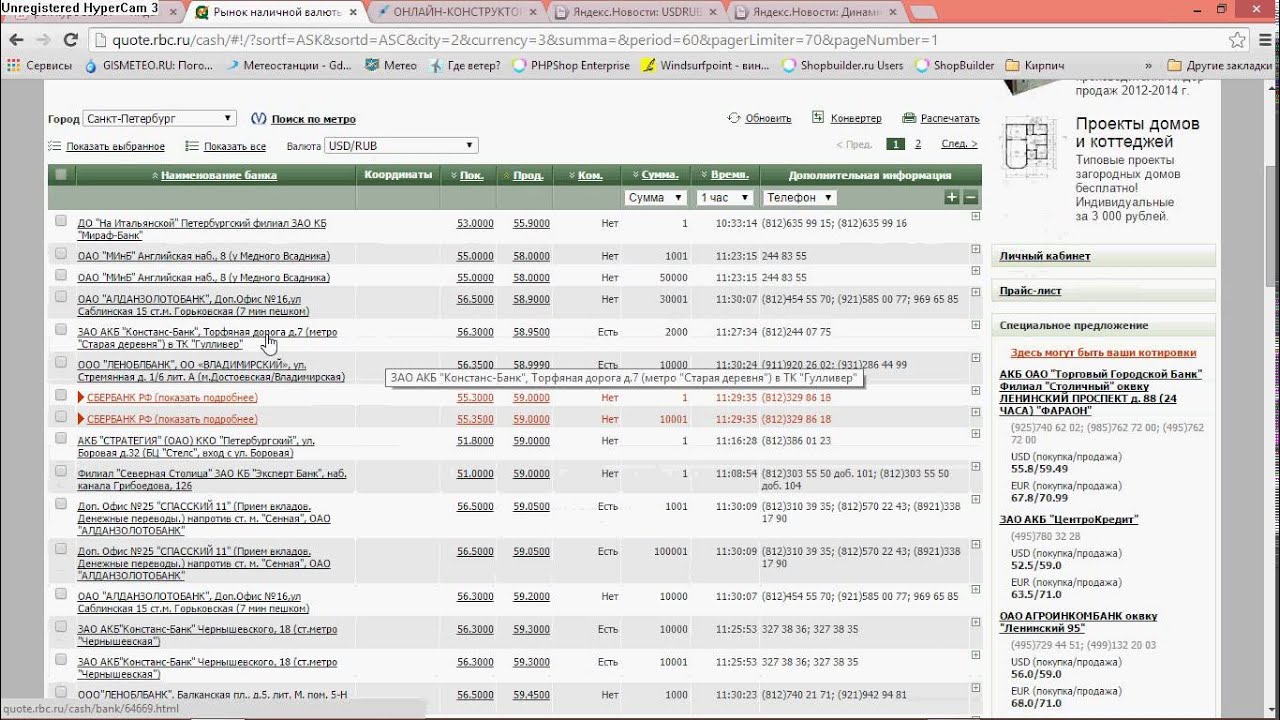Viewport: 1280px width, 720px height.
Task: Open the Метео bookmark
Action: (x=391, y=65)
